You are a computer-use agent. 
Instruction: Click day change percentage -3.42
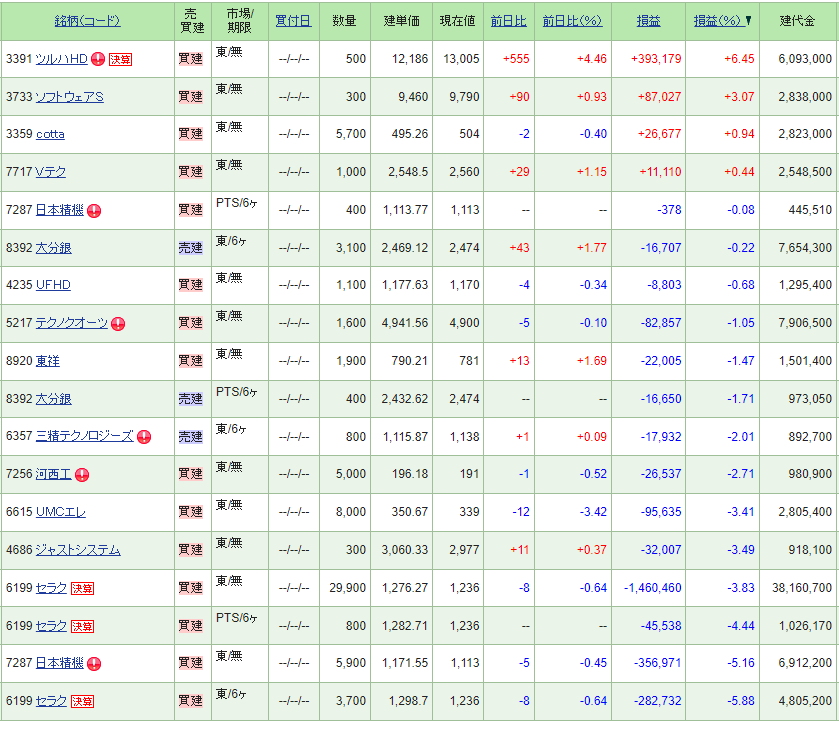click(593, 512)
